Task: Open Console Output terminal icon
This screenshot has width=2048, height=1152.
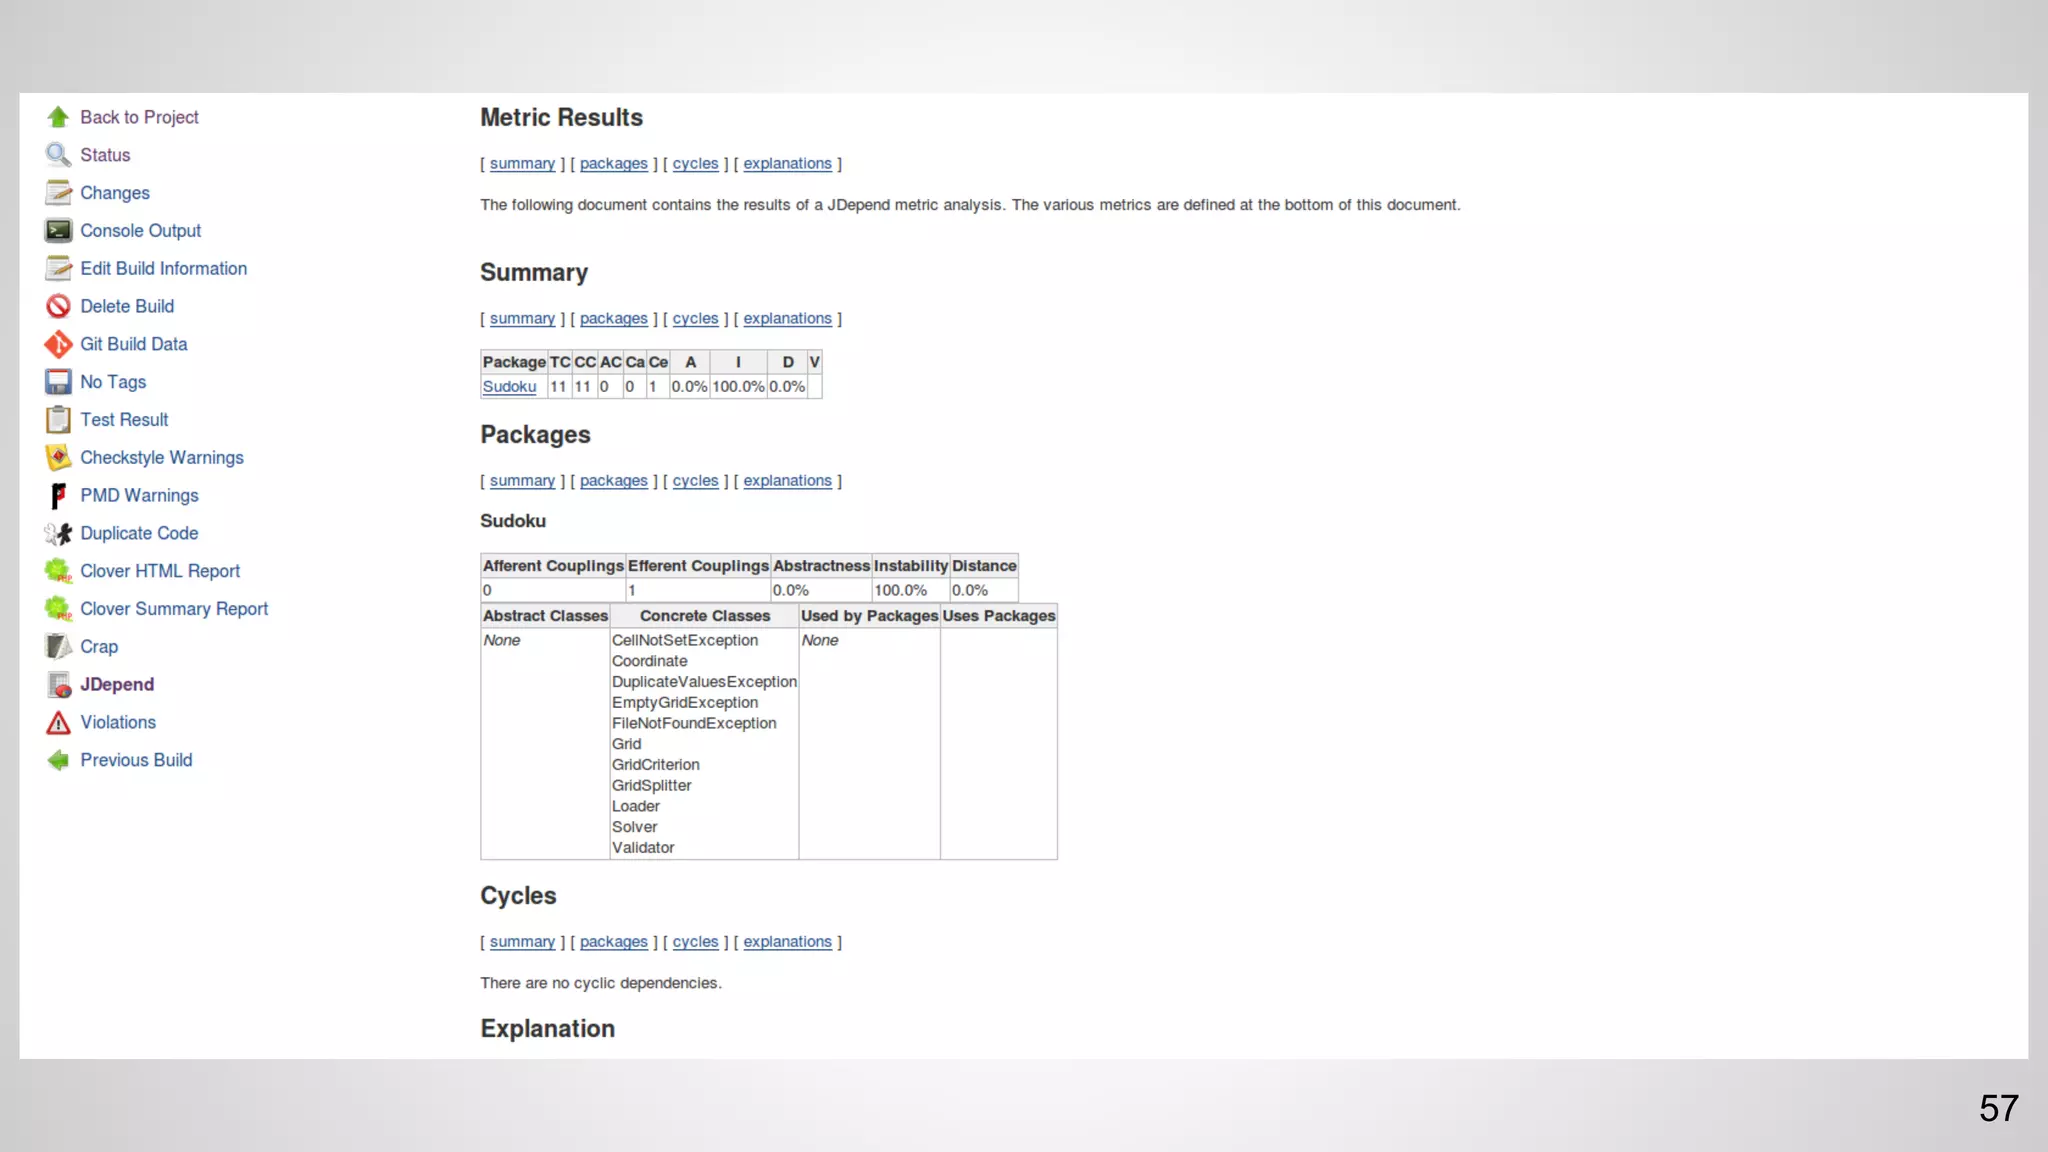Action: point(58,231)
